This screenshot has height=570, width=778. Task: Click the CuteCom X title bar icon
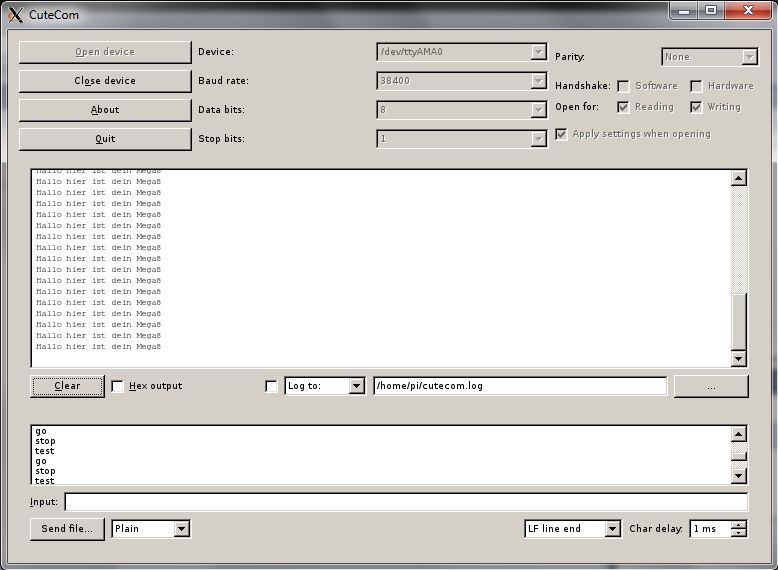point(15,15)
